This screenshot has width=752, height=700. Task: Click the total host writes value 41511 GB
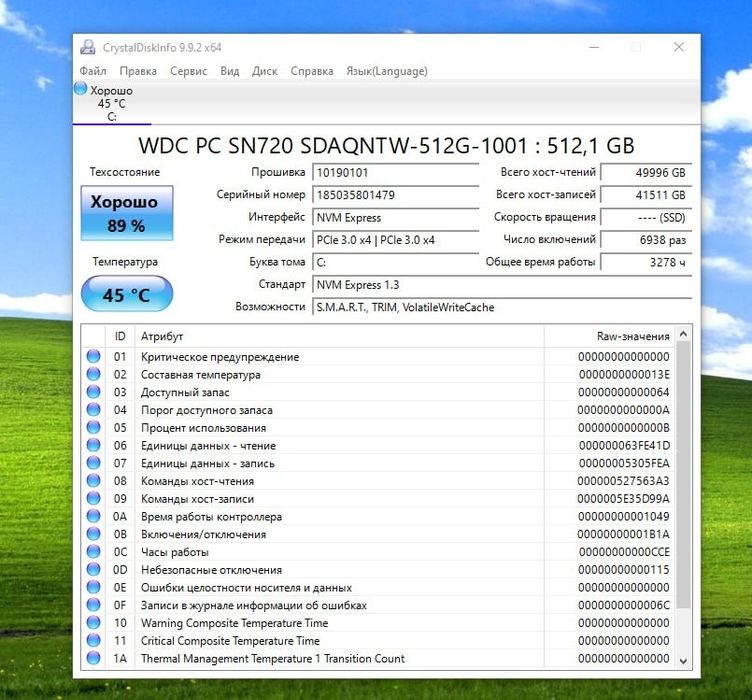click(x=646, y=195)
